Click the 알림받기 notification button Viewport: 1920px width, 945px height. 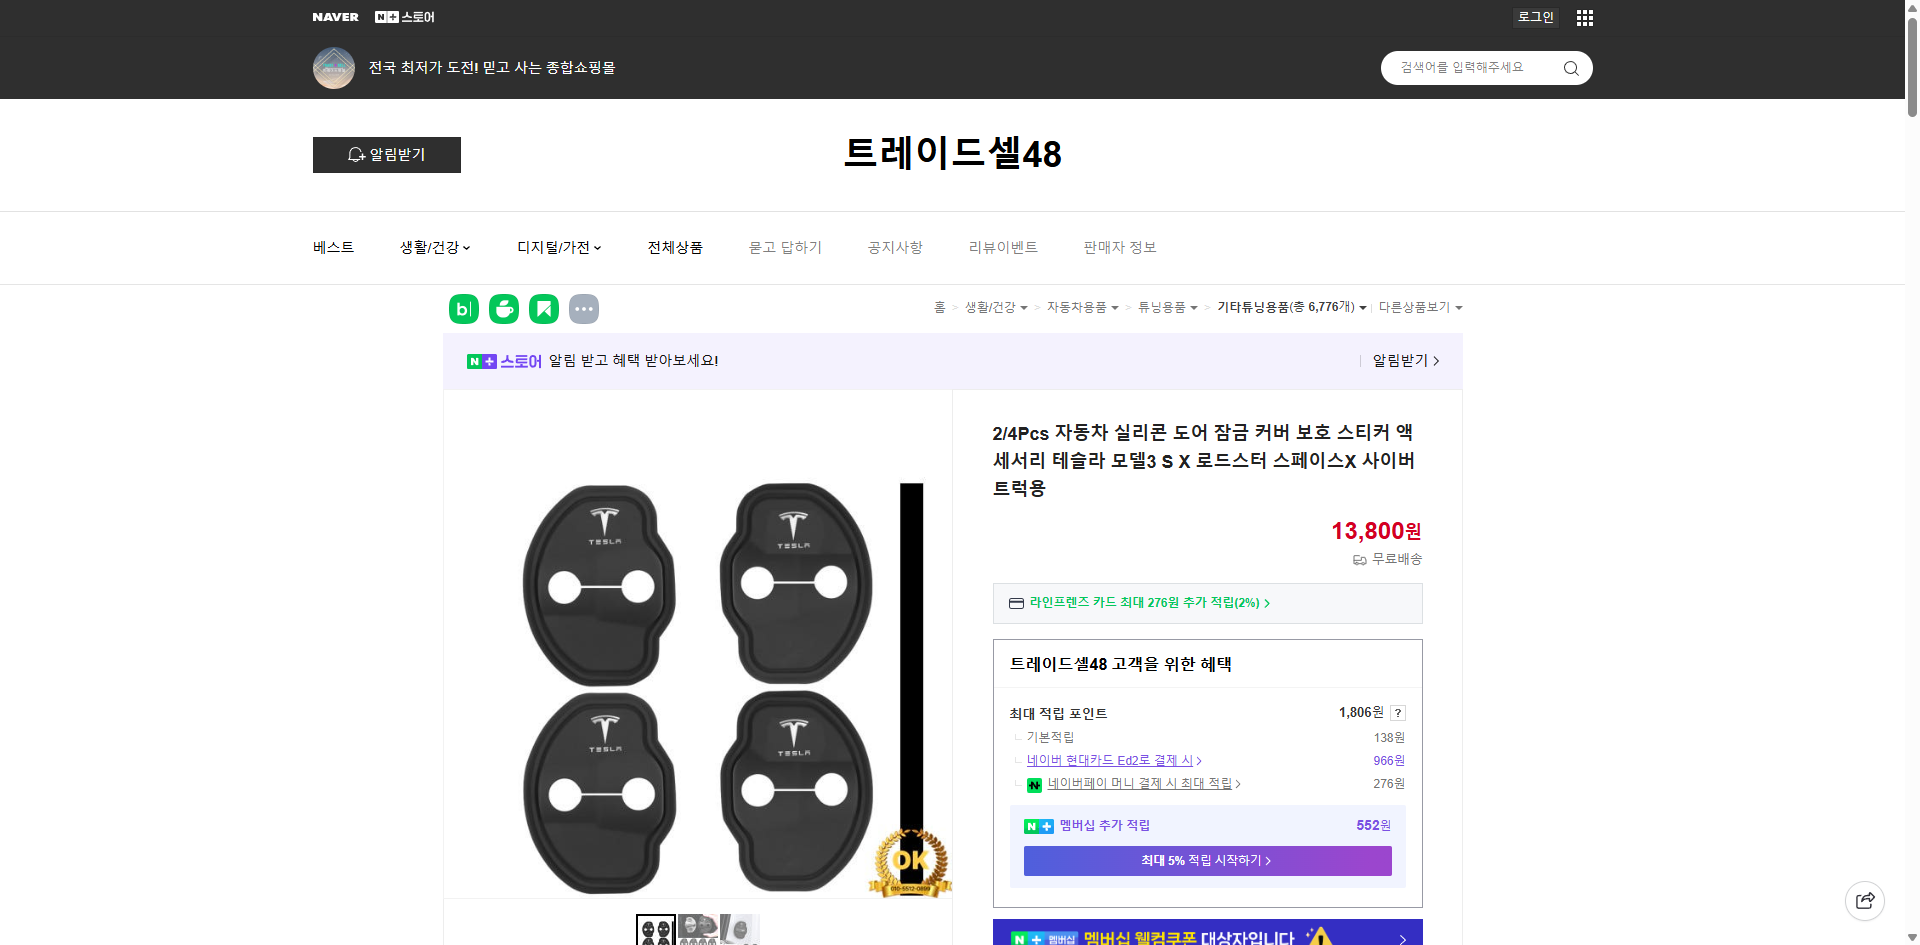pyautogui.click(x=386, y=155)
